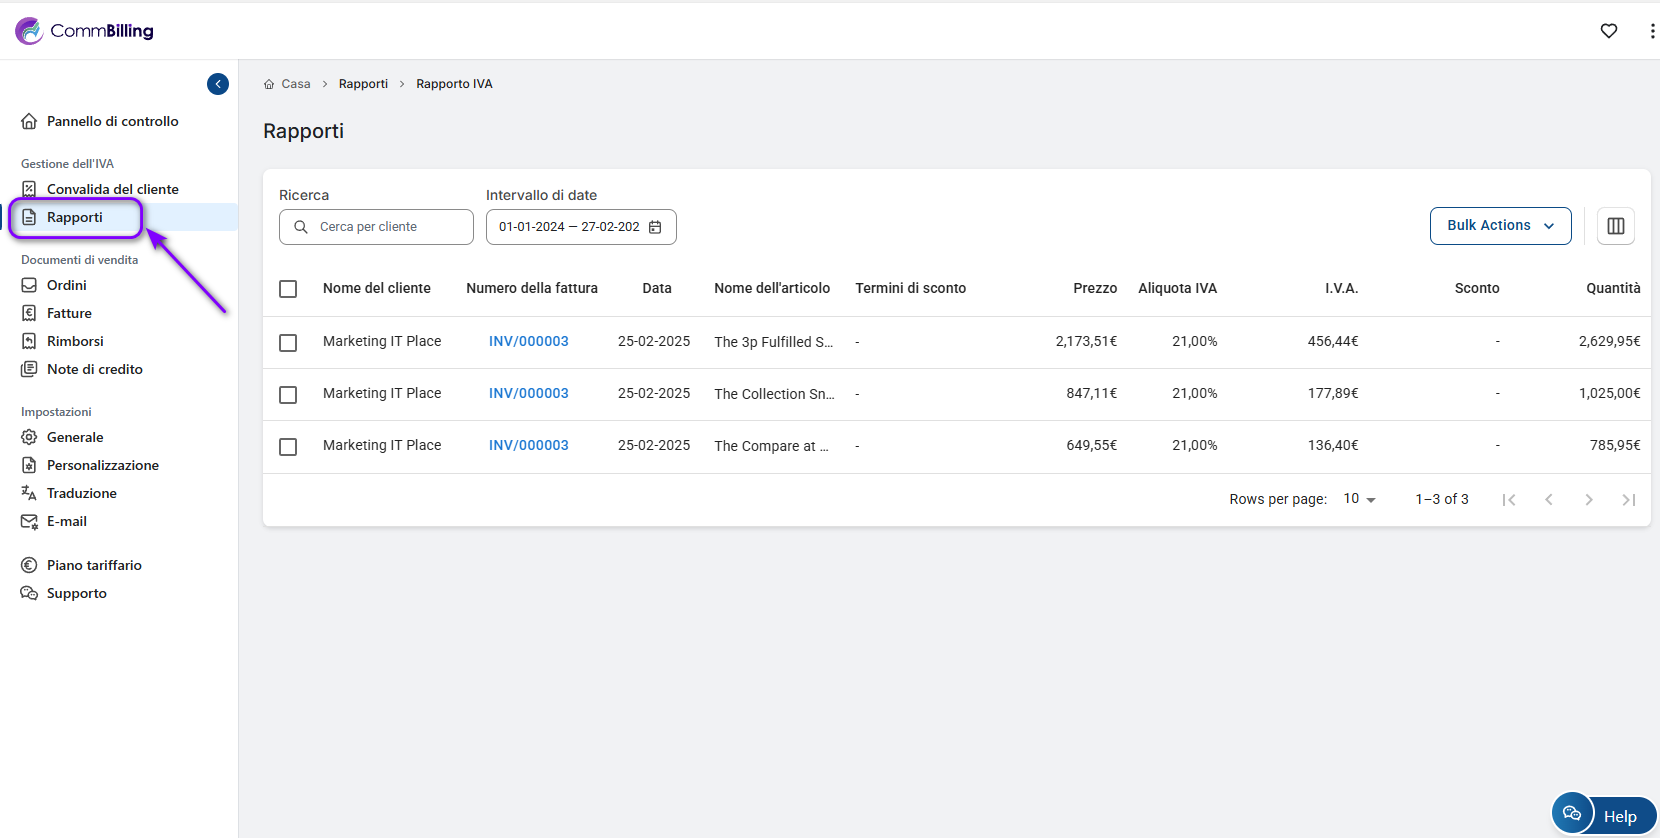Click the Rapporti breadcrumb link
This screenshot has height=838, width=1660.
(363, 84)
